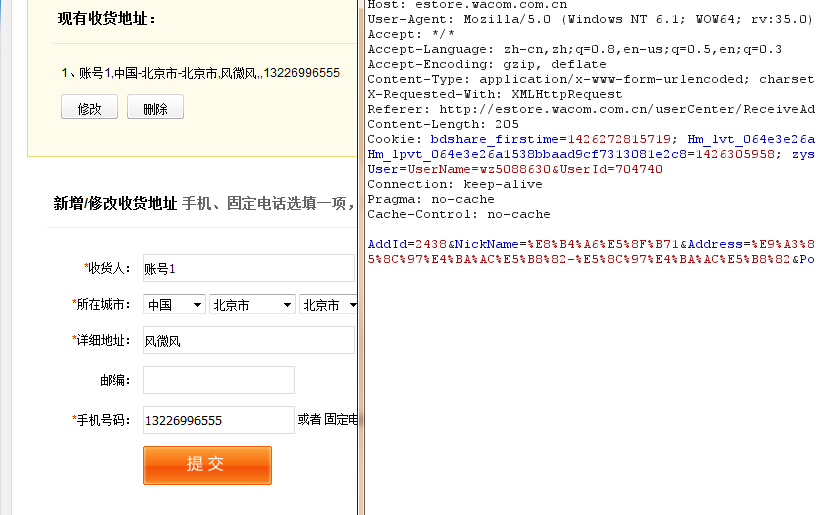Click the AddId=2438 parameter in request body
Viewport: 816px width, 515px height.
[x=407, y=244]
